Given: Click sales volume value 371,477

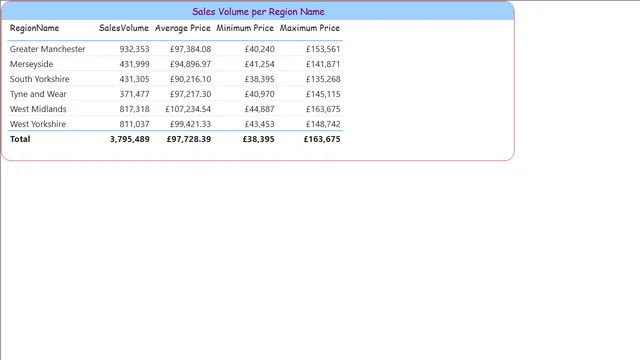Looking at the screenshot, I should [x=134, y=94].
